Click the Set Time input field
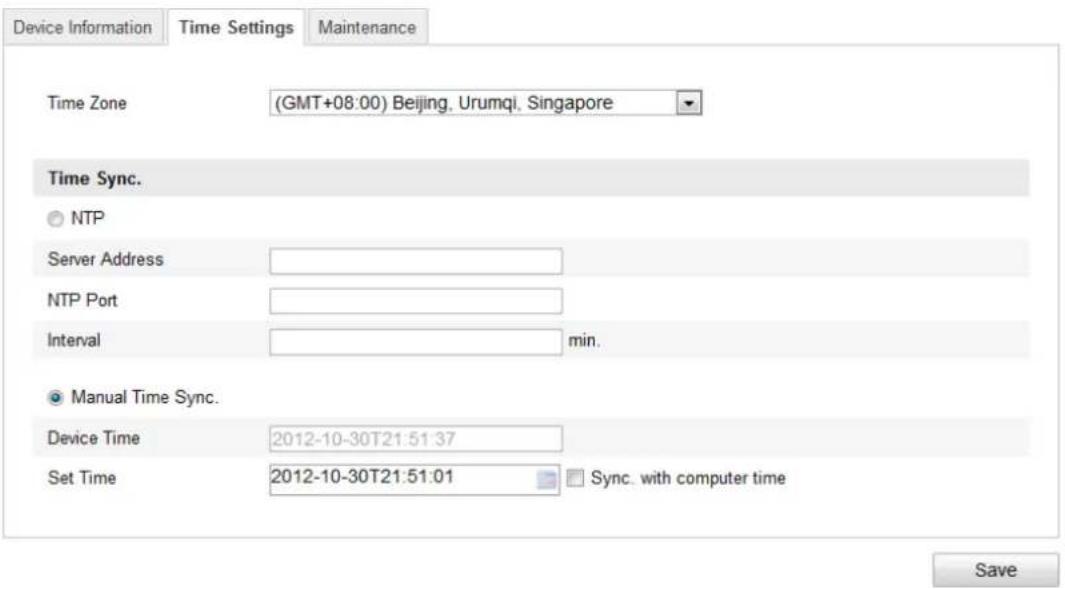 click(x=414, y=480)
